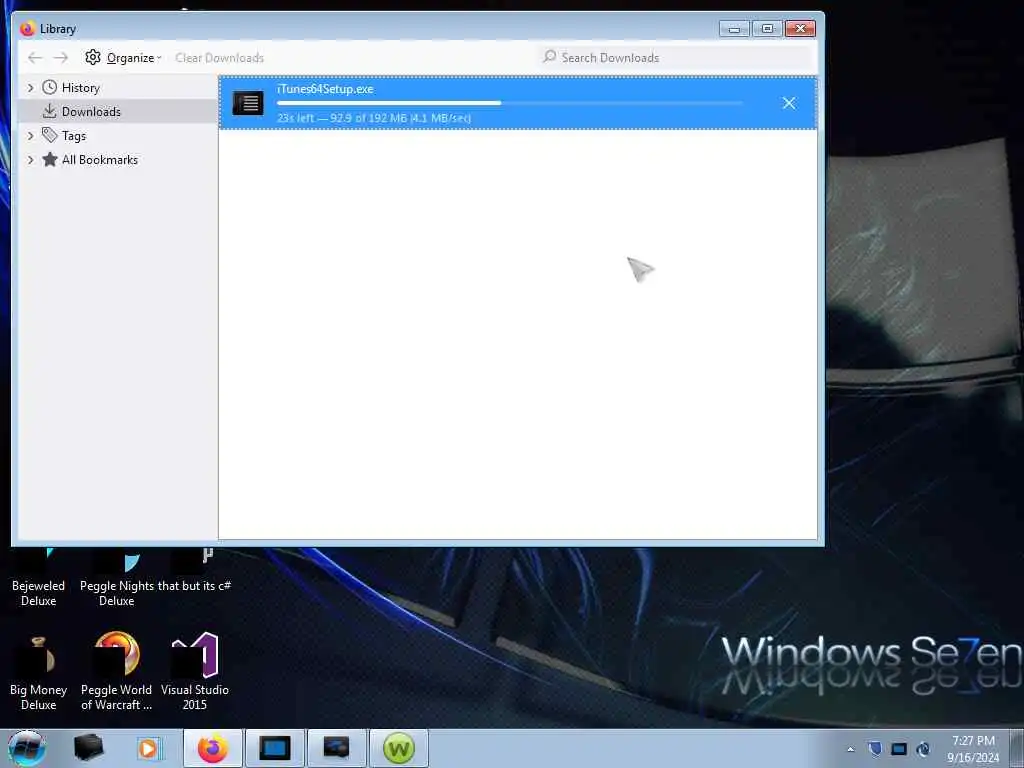The height and width of the screenshot is (768, 1024).
Task: Go back in the Library window
Action: click(x=35, y=58)
